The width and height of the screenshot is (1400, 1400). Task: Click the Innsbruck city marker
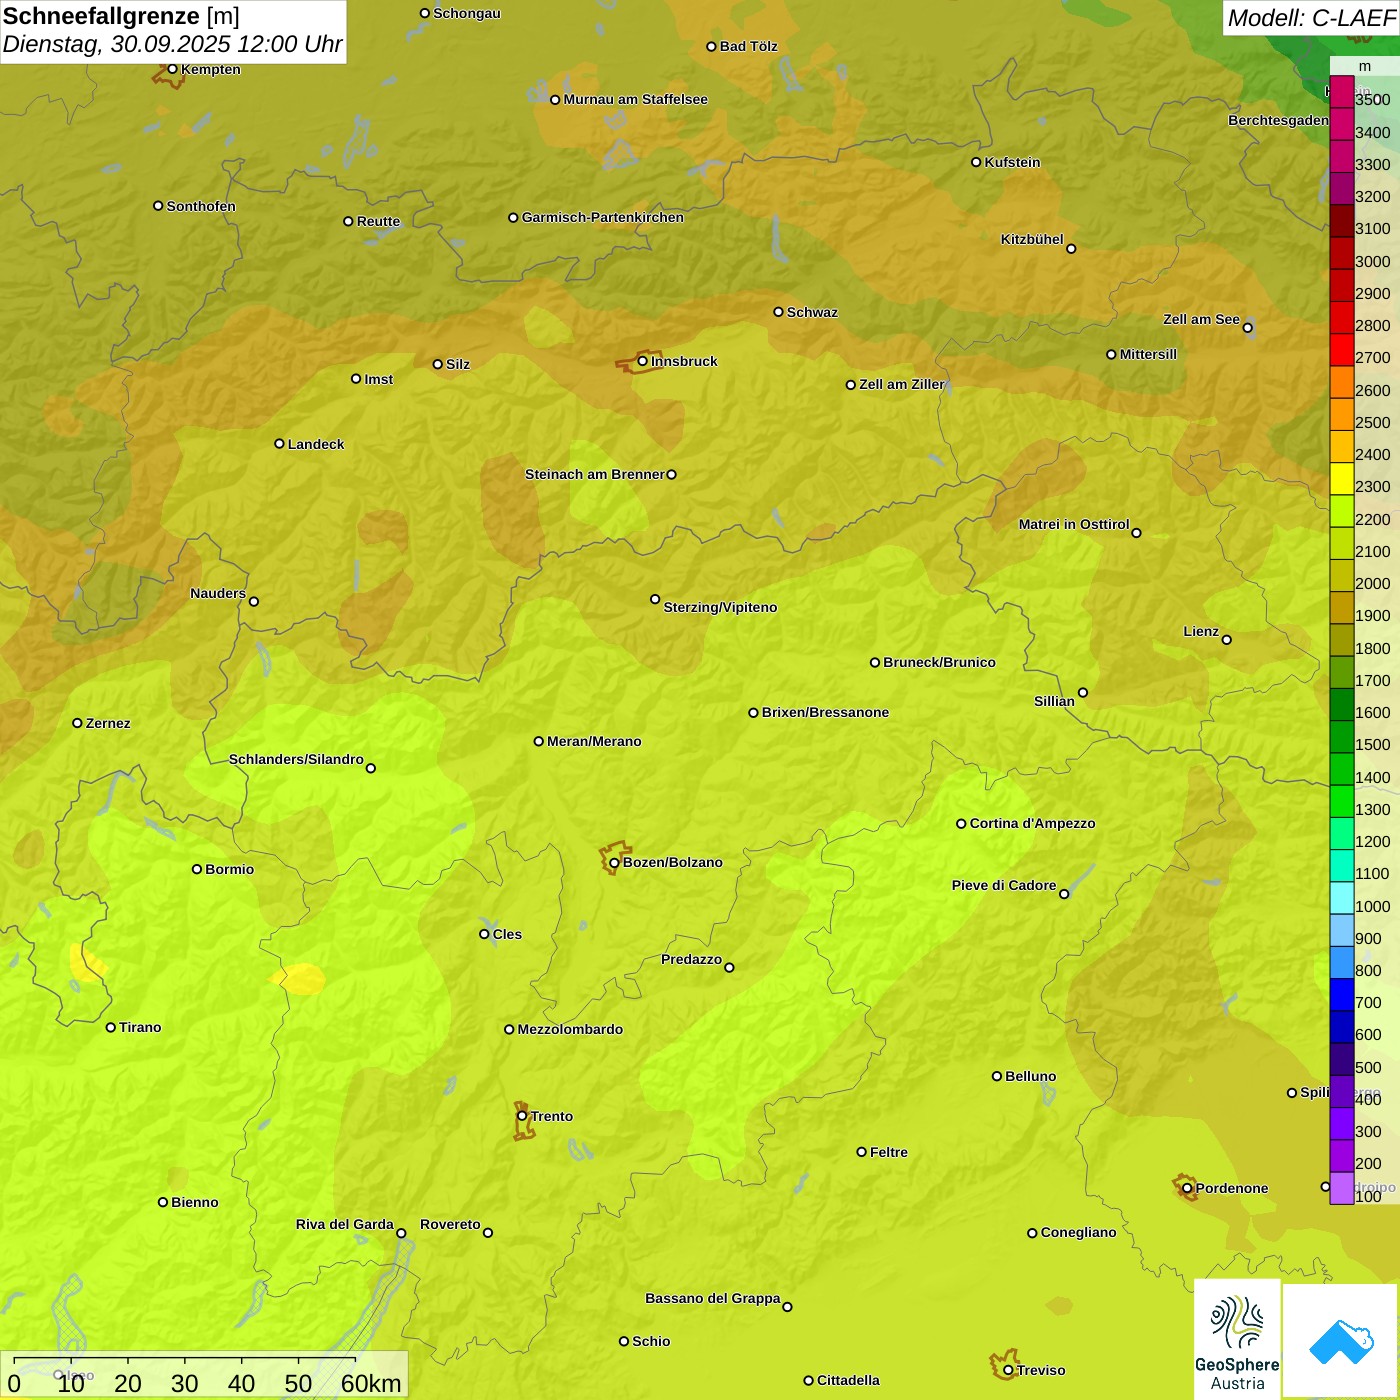point(643,361)
